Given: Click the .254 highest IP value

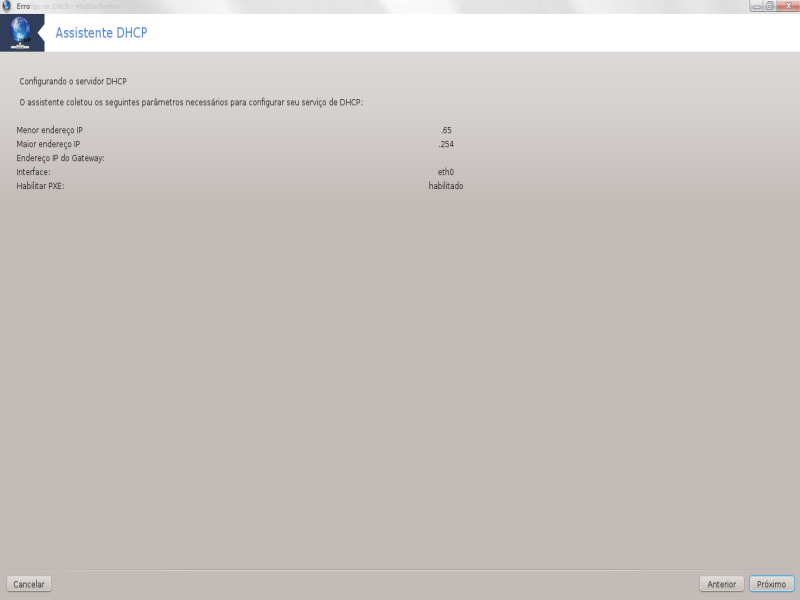Looking at the screenshot, I should pyautogui.click(x=446, y=144).
